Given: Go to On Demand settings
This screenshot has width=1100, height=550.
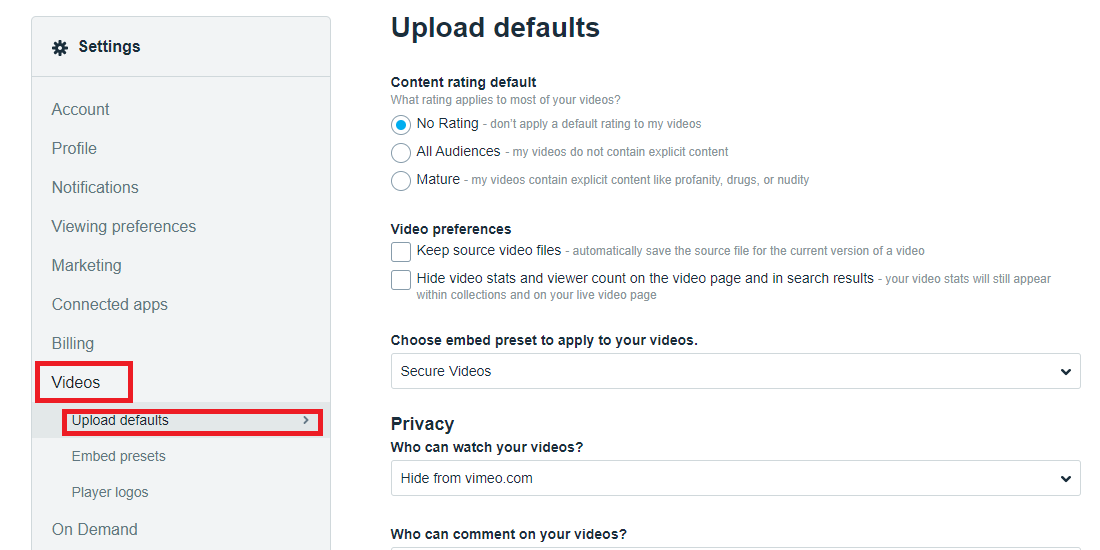Looking at the screenshot, I should tap(95, 530).
